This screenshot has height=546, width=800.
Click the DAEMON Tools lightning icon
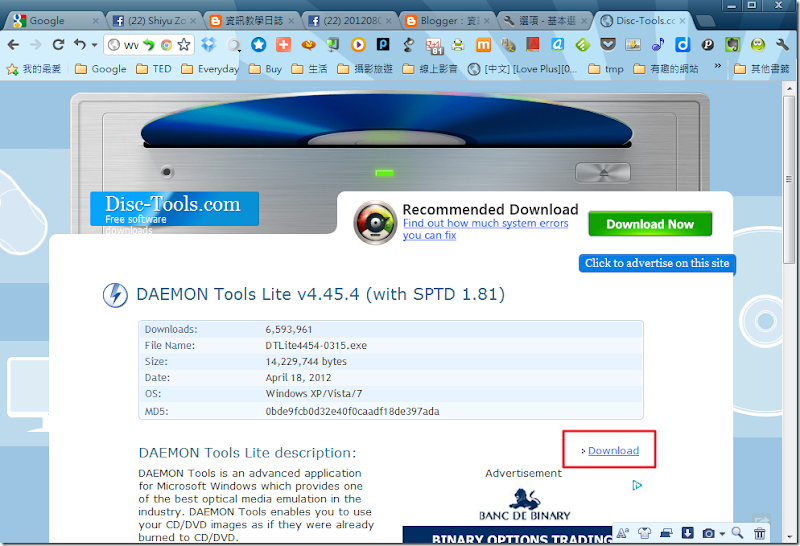115,295
